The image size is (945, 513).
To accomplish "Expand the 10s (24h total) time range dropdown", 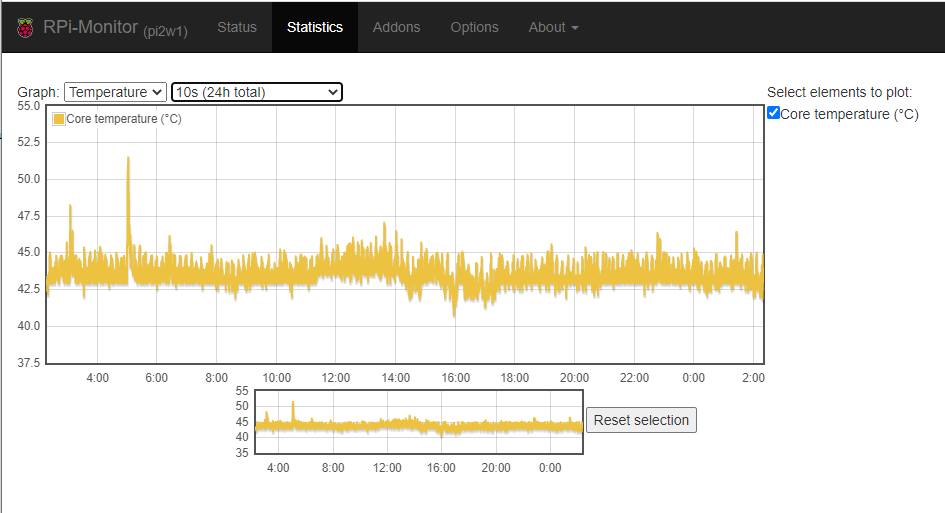I will click(x=257, y=92).
